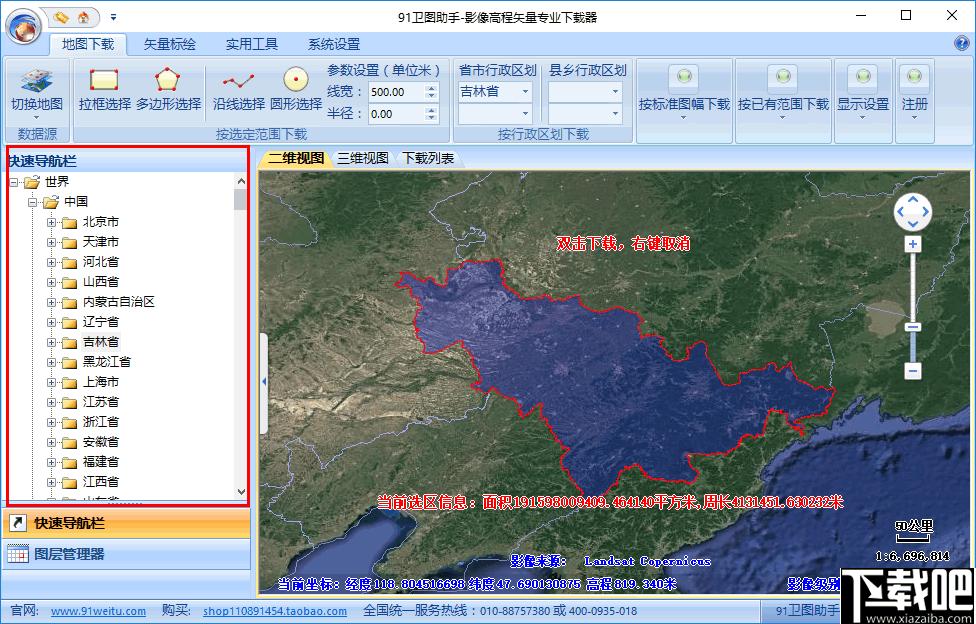Image resolution: width=976 pixels, height=624 pixels.
Task: Click the tag icon in quick access bar
Action: [60, 17]
